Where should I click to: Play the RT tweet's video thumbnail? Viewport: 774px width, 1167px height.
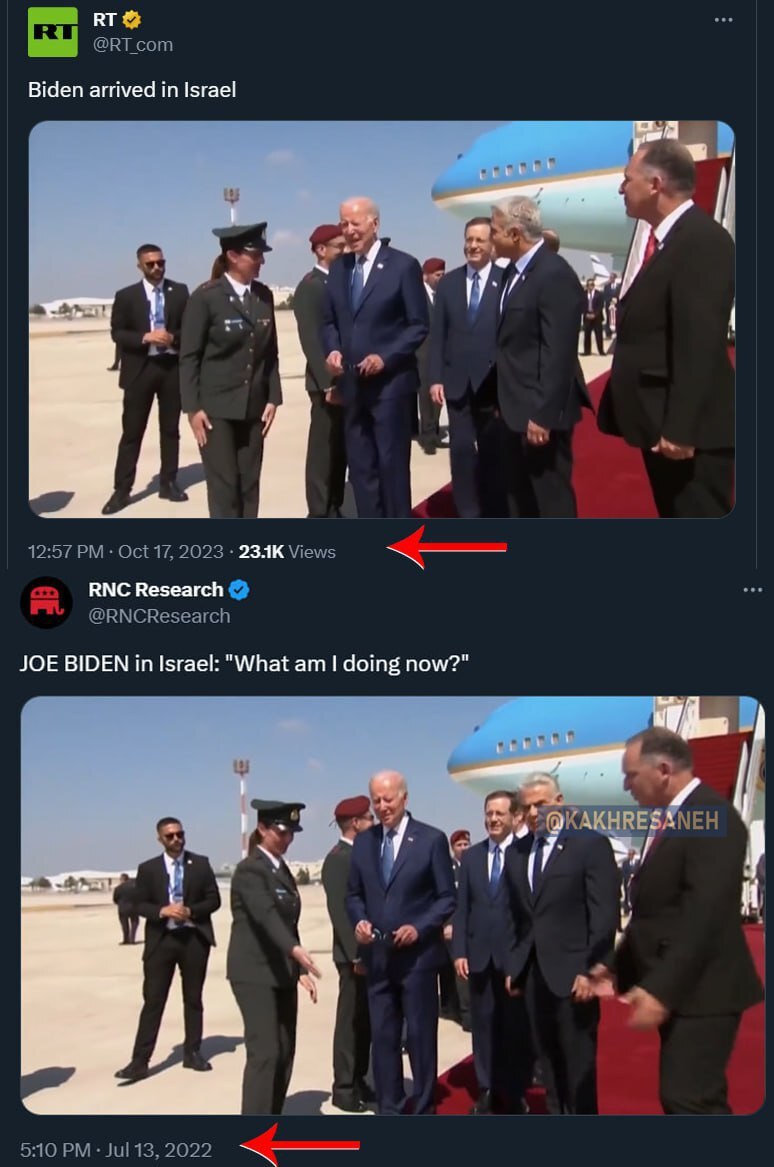[381, 319]
